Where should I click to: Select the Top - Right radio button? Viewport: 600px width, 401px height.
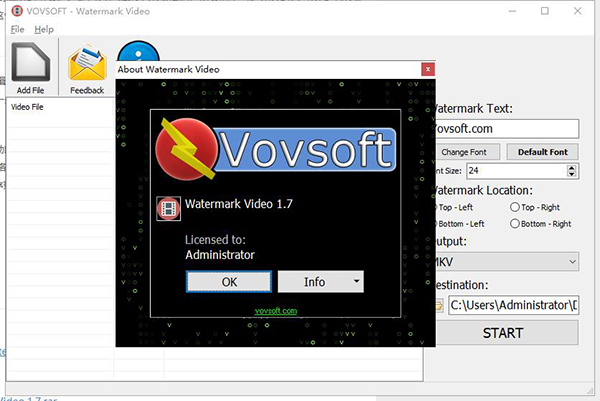click(515, 207)
